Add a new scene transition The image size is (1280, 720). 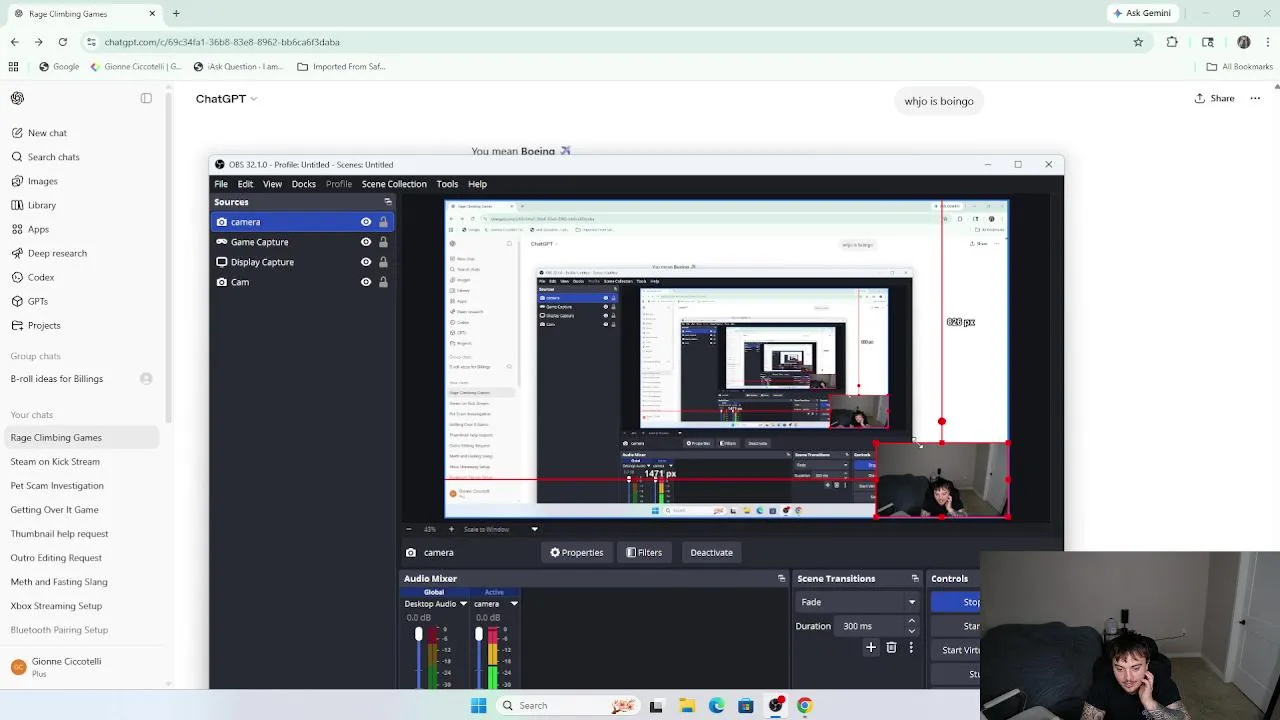pyautogui.click(x=871, y=648)
